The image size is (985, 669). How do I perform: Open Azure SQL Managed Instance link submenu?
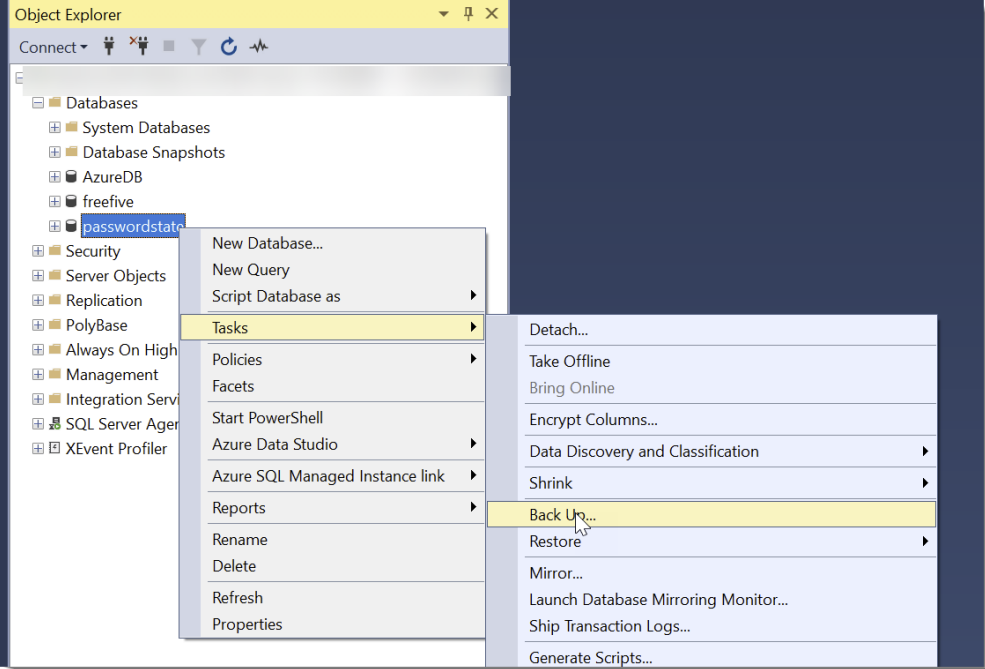click(x=332, y=476)
